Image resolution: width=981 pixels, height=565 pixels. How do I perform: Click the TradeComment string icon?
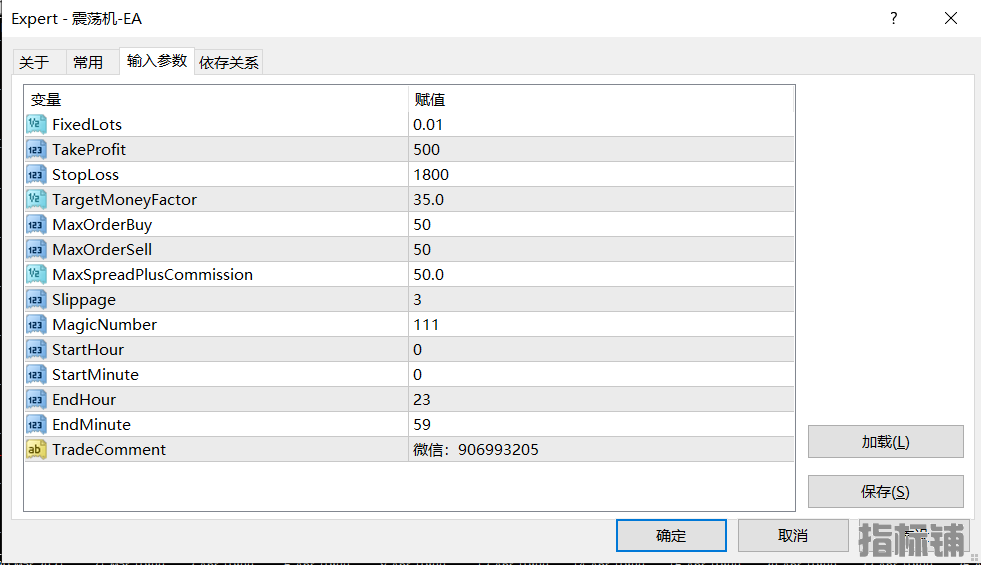(x=36, y=449)
